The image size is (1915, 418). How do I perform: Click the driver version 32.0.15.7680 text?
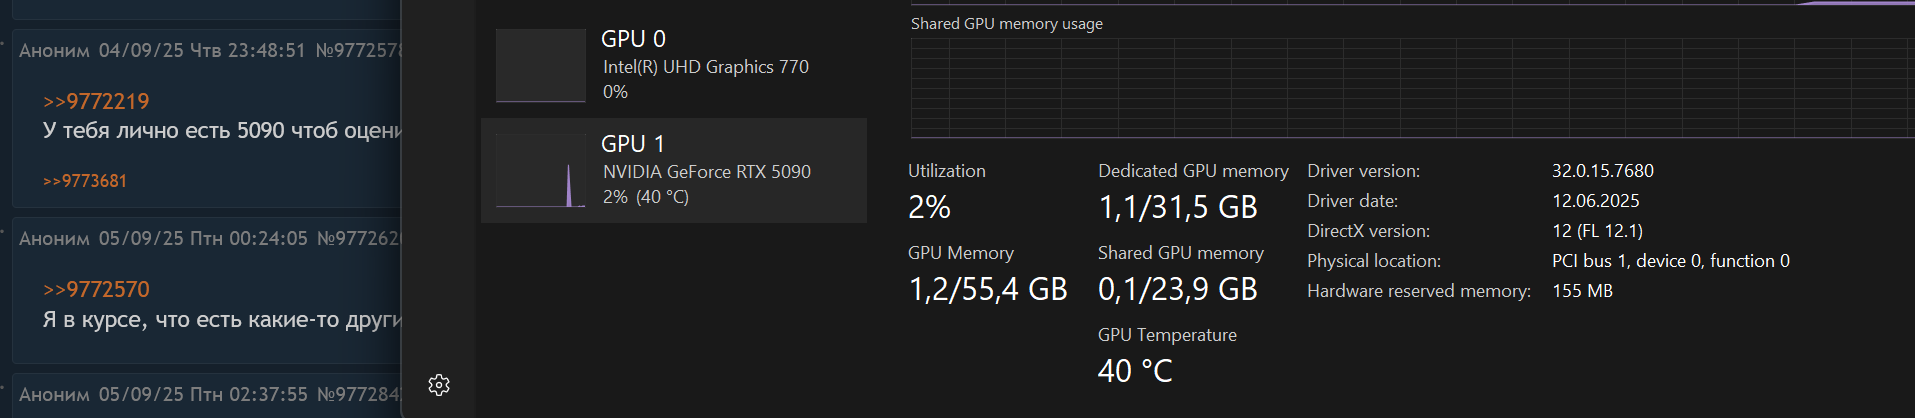[1602, 171]
